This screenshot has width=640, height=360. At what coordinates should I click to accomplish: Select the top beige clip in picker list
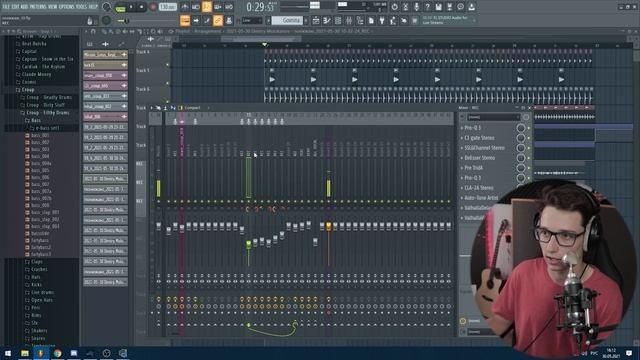105,55
